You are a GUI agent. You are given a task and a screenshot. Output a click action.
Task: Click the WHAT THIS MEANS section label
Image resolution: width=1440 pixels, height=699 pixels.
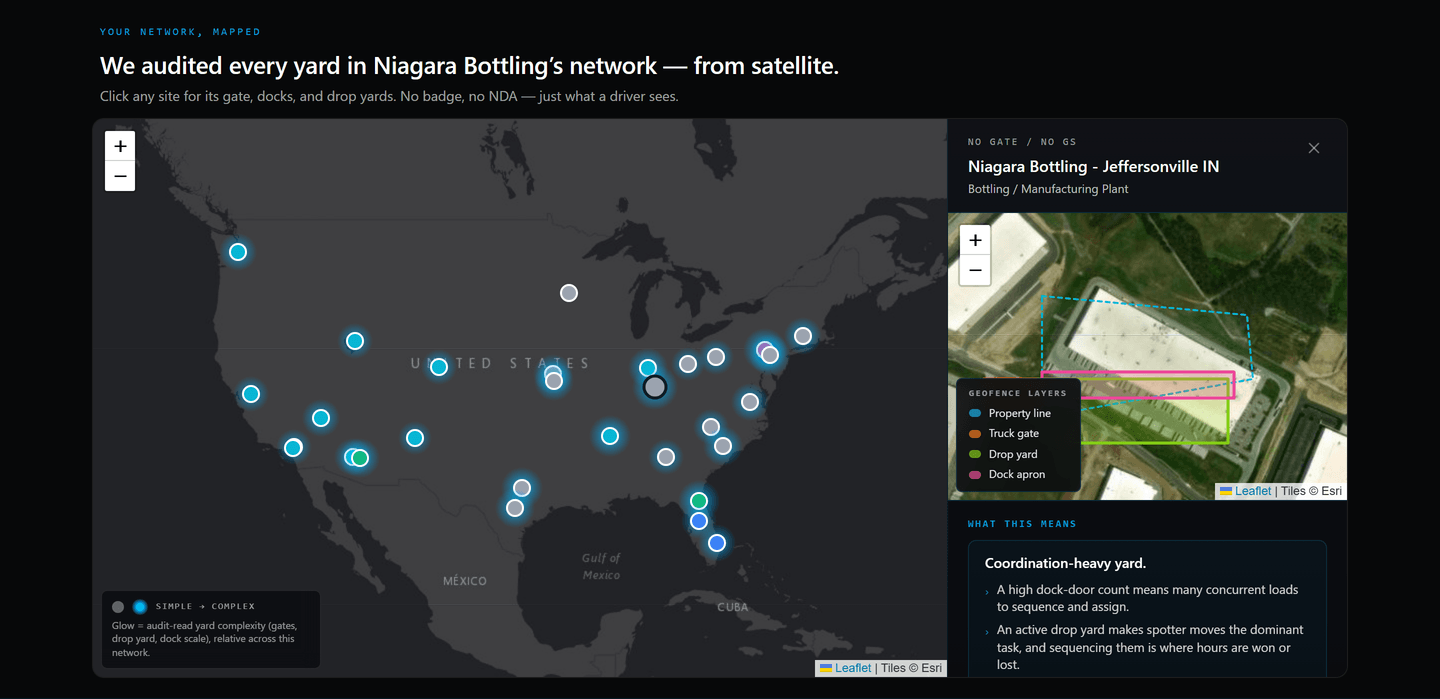(1022, 524)
